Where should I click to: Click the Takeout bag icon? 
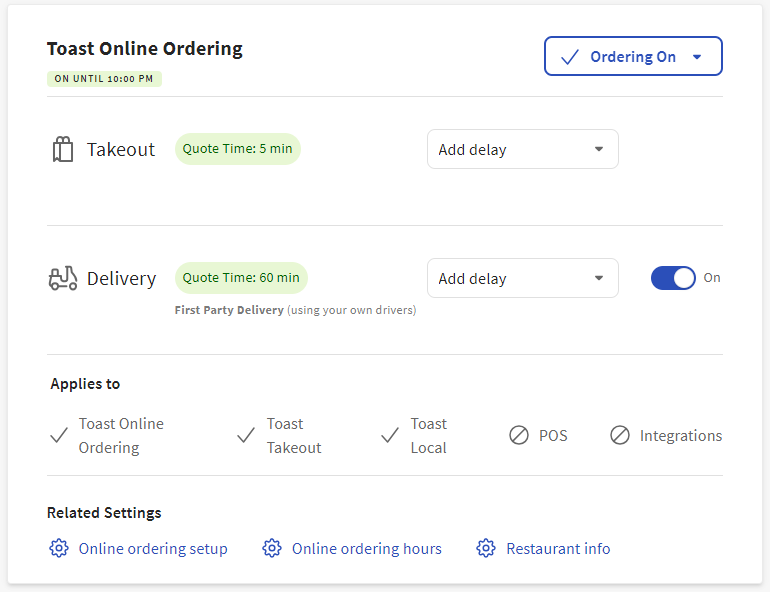coord(63,150)
